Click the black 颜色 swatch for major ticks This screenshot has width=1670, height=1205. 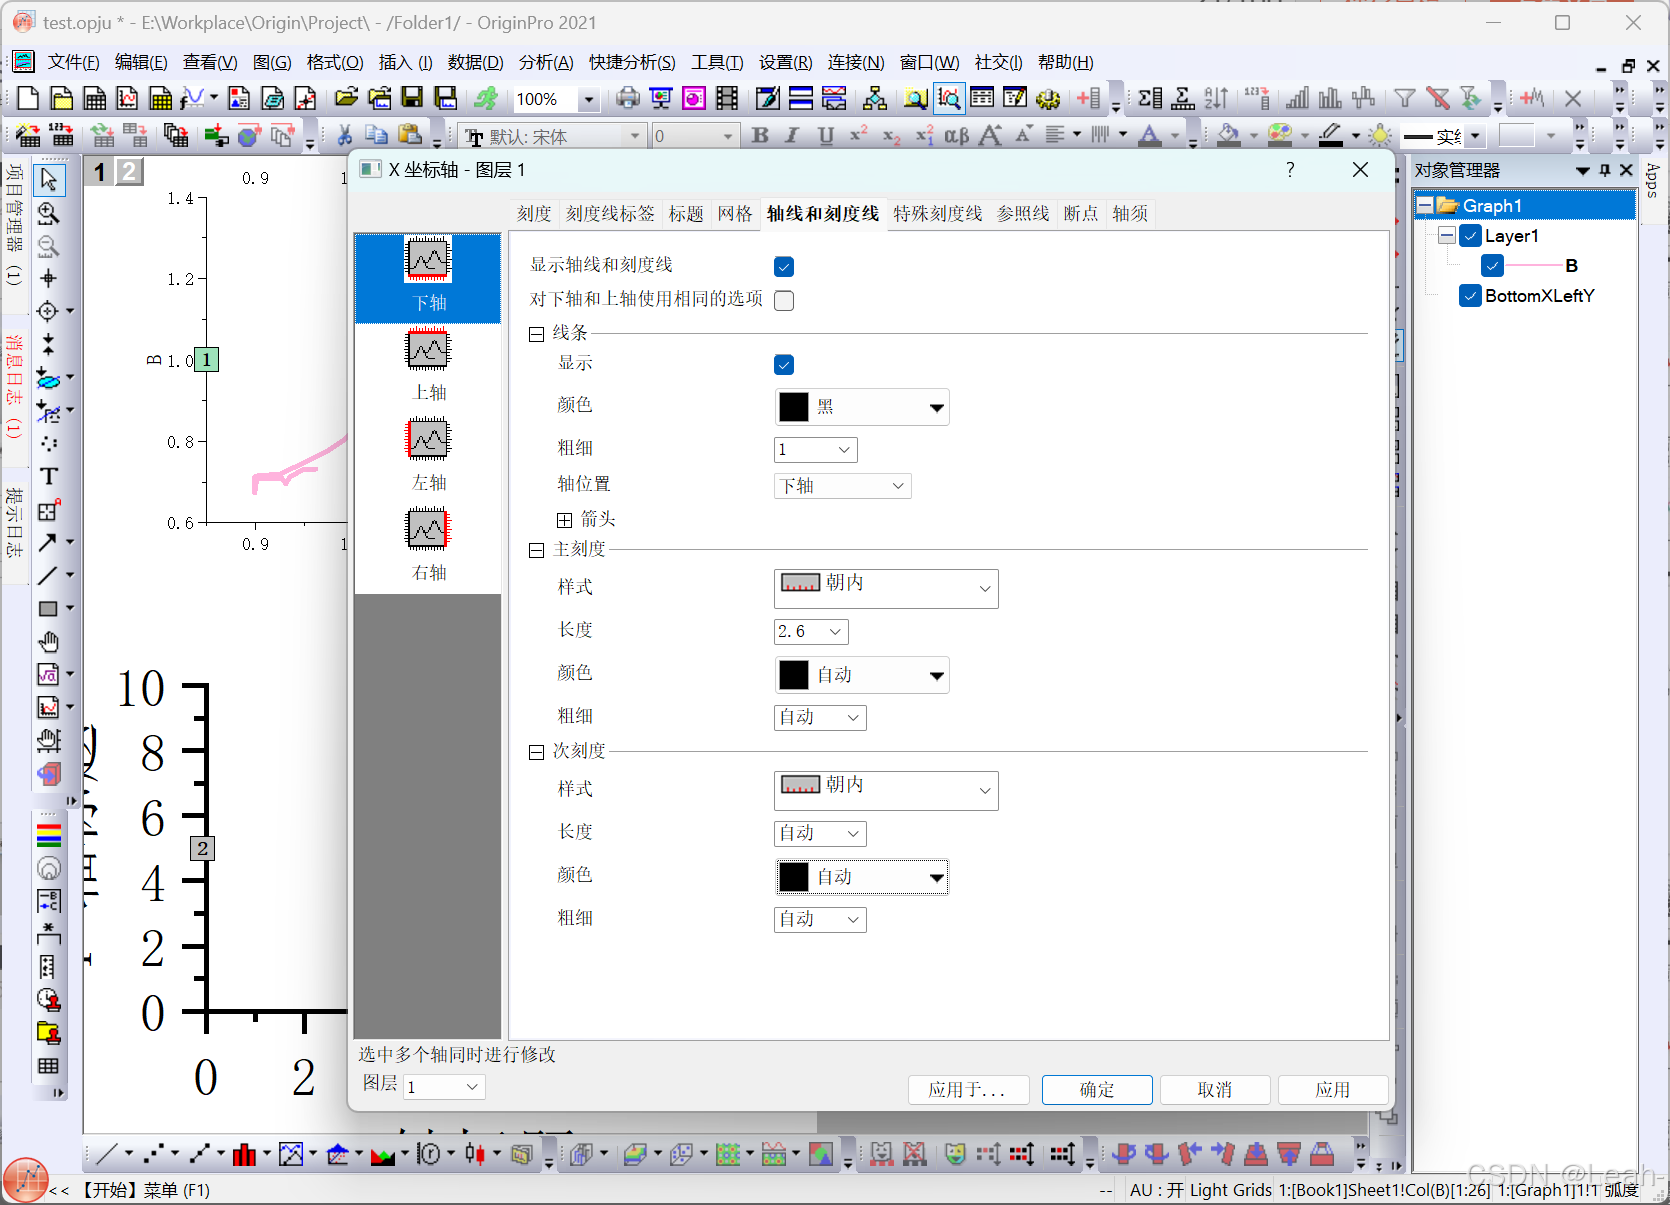pyautogui.click(x=793, y=674)
